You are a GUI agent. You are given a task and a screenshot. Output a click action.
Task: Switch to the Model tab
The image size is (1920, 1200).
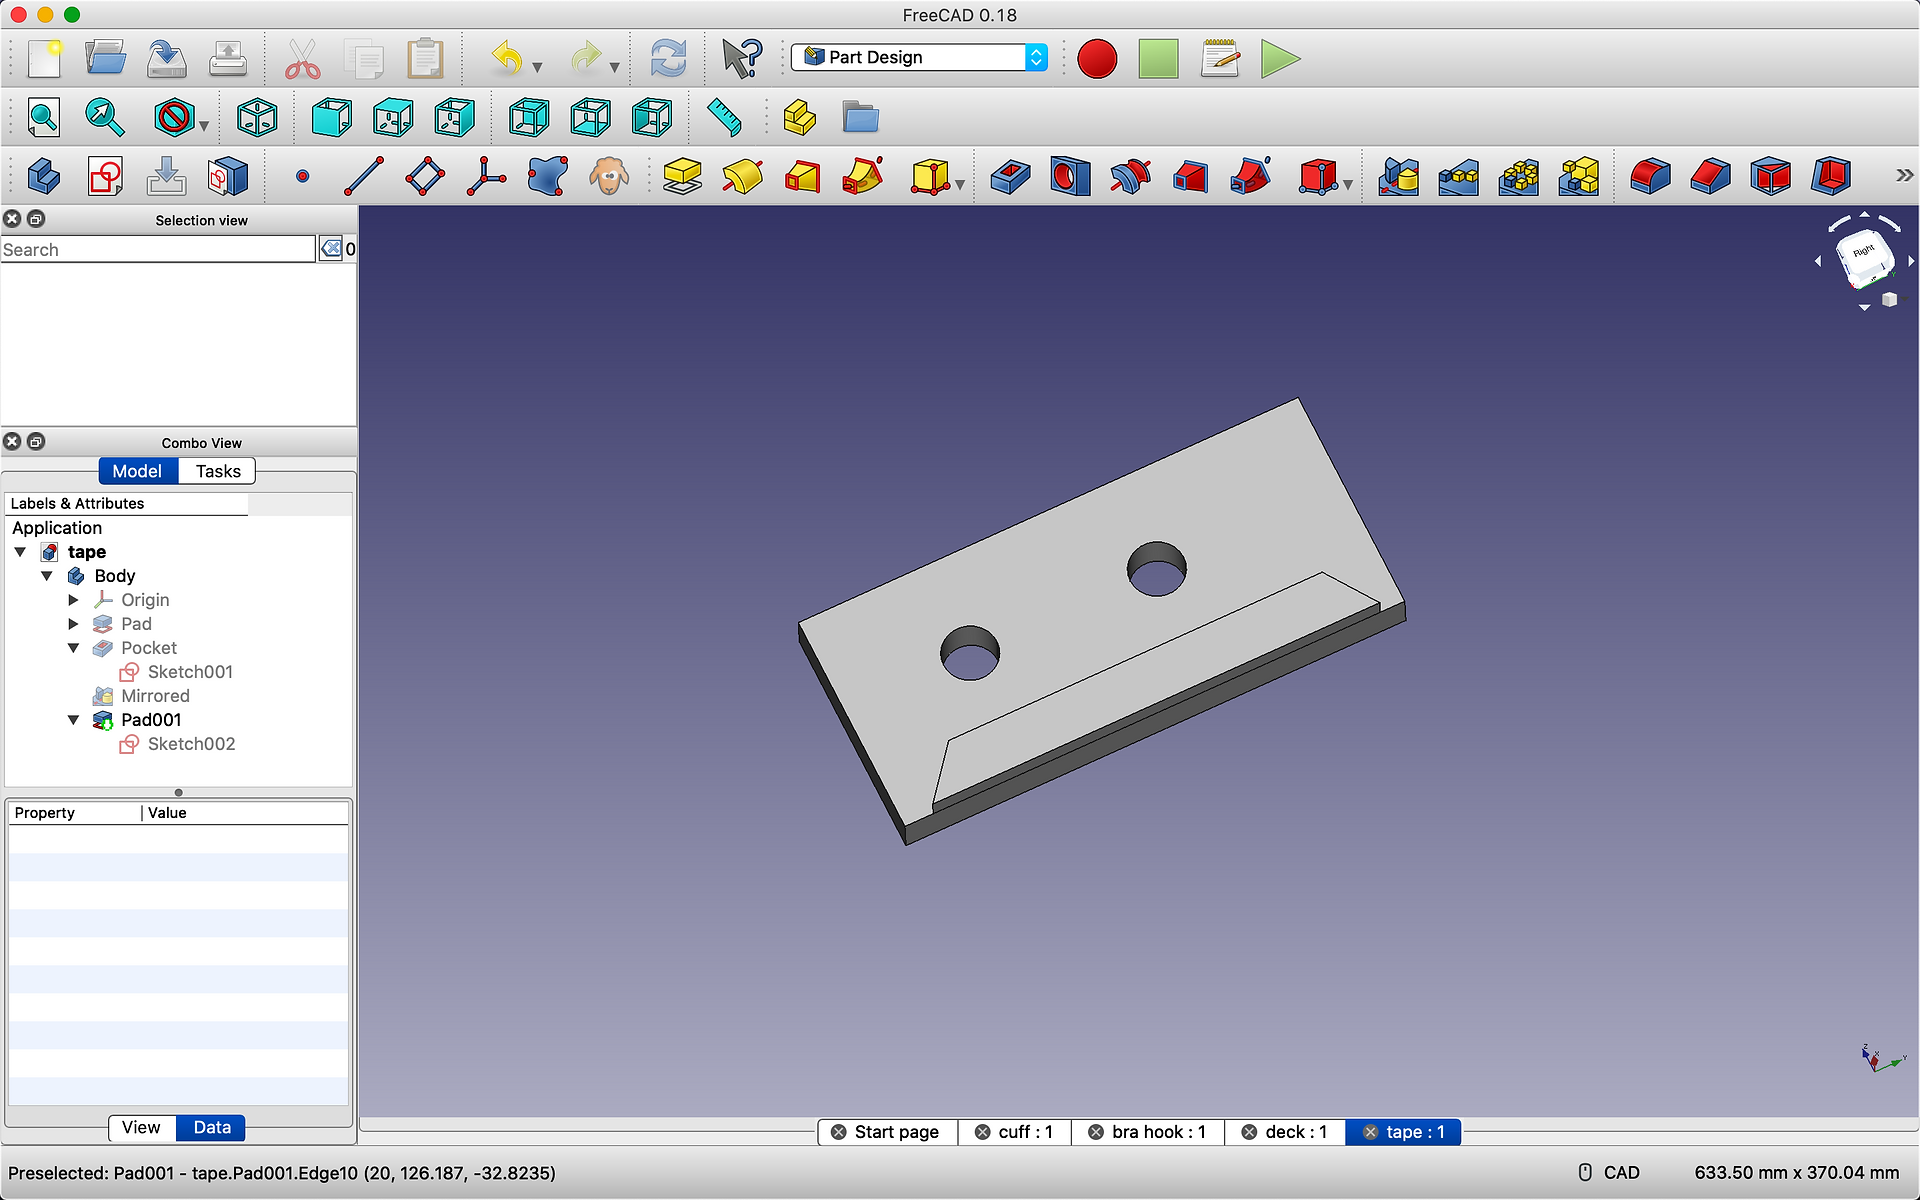pyautogui.click(x=138, y=471)
